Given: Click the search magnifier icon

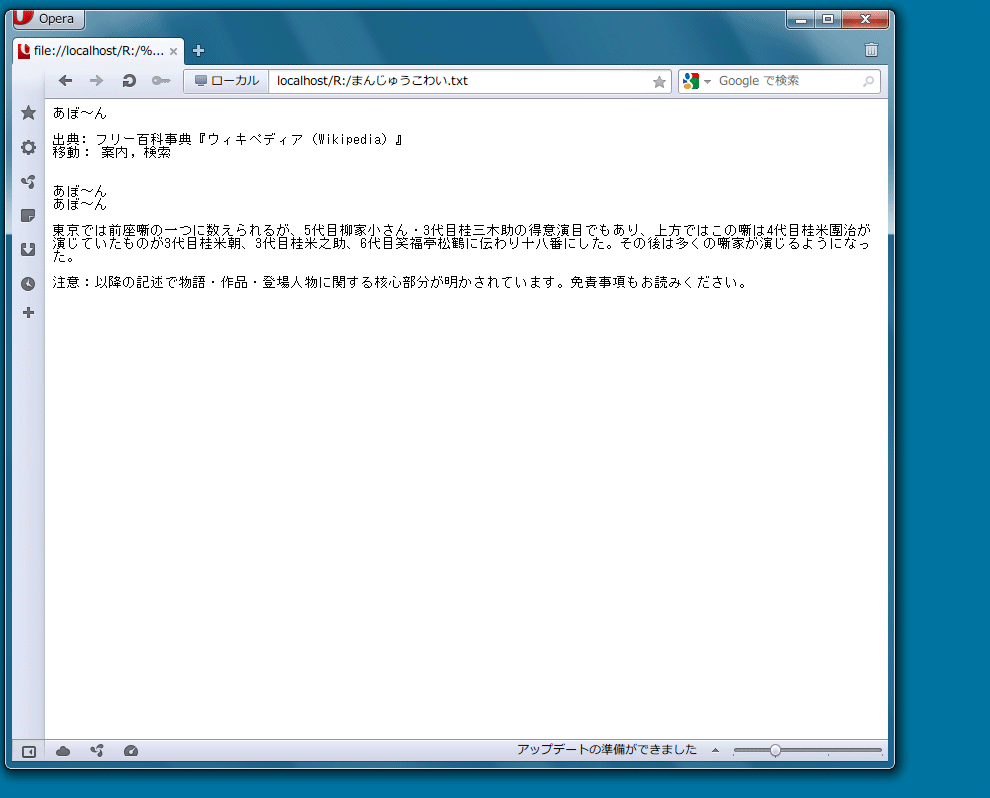Looking at the screenshot, I should [869, 81].
